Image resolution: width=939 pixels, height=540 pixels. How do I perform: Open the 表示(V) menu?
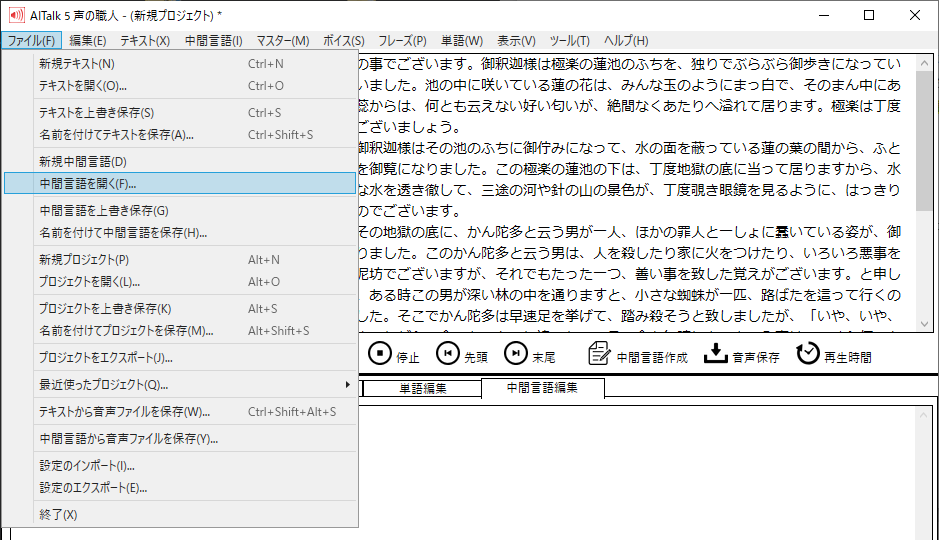(516, 41)
